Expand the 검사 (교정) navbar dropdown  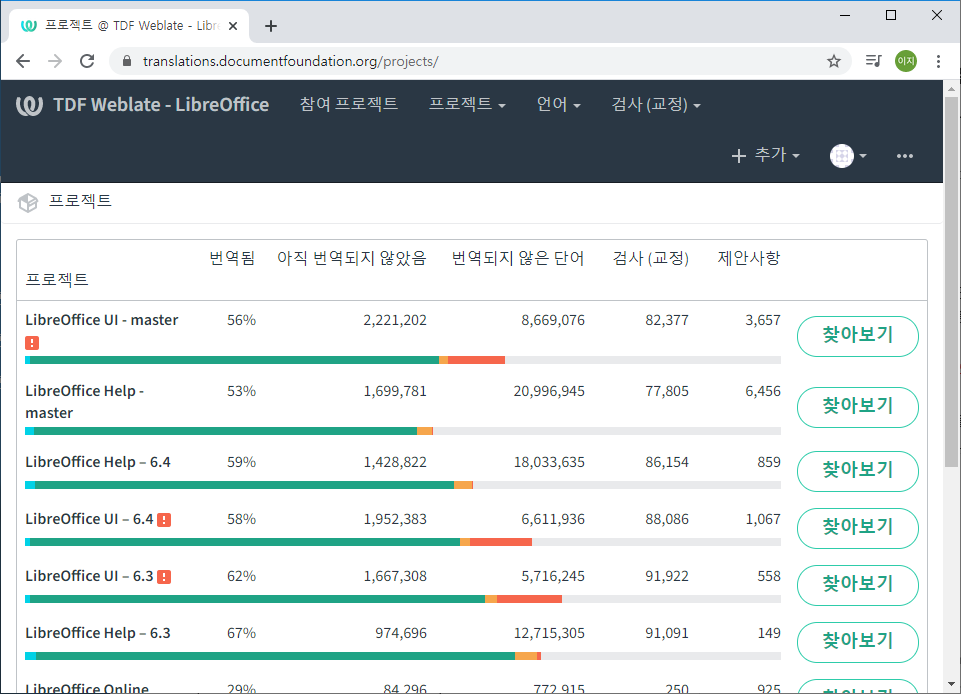656,104
